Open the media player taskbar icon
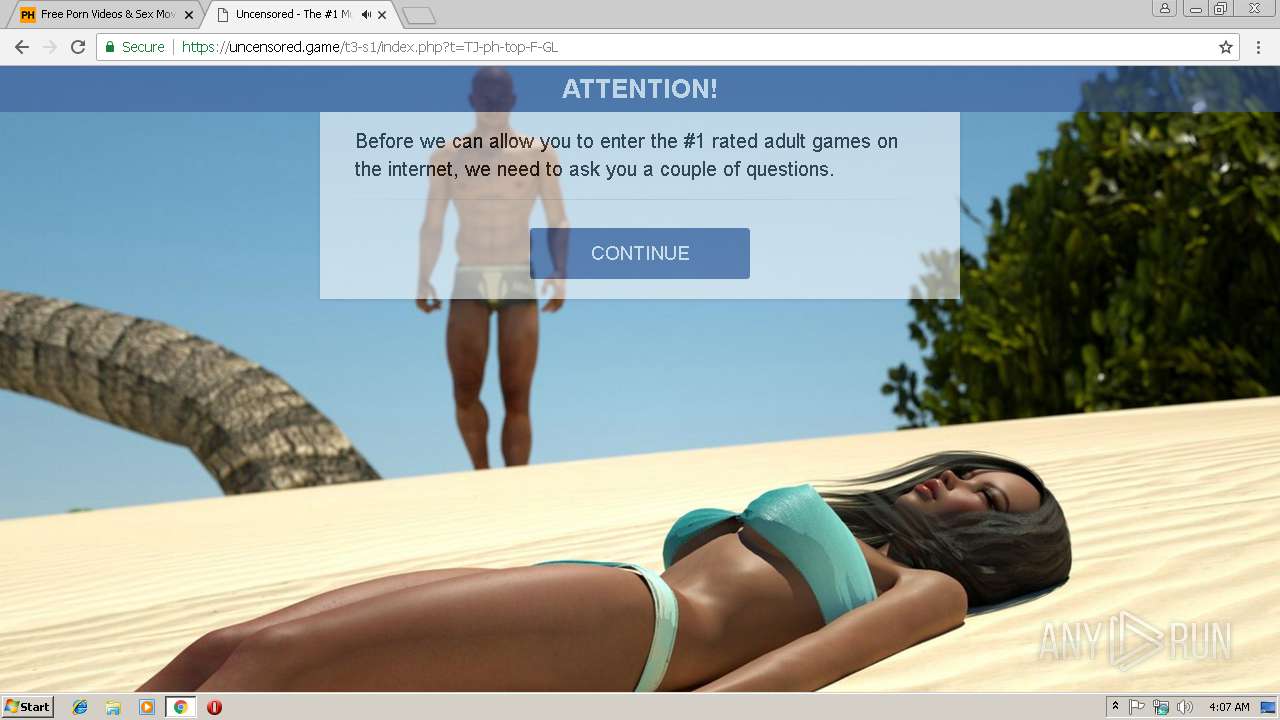 point(147,707)
